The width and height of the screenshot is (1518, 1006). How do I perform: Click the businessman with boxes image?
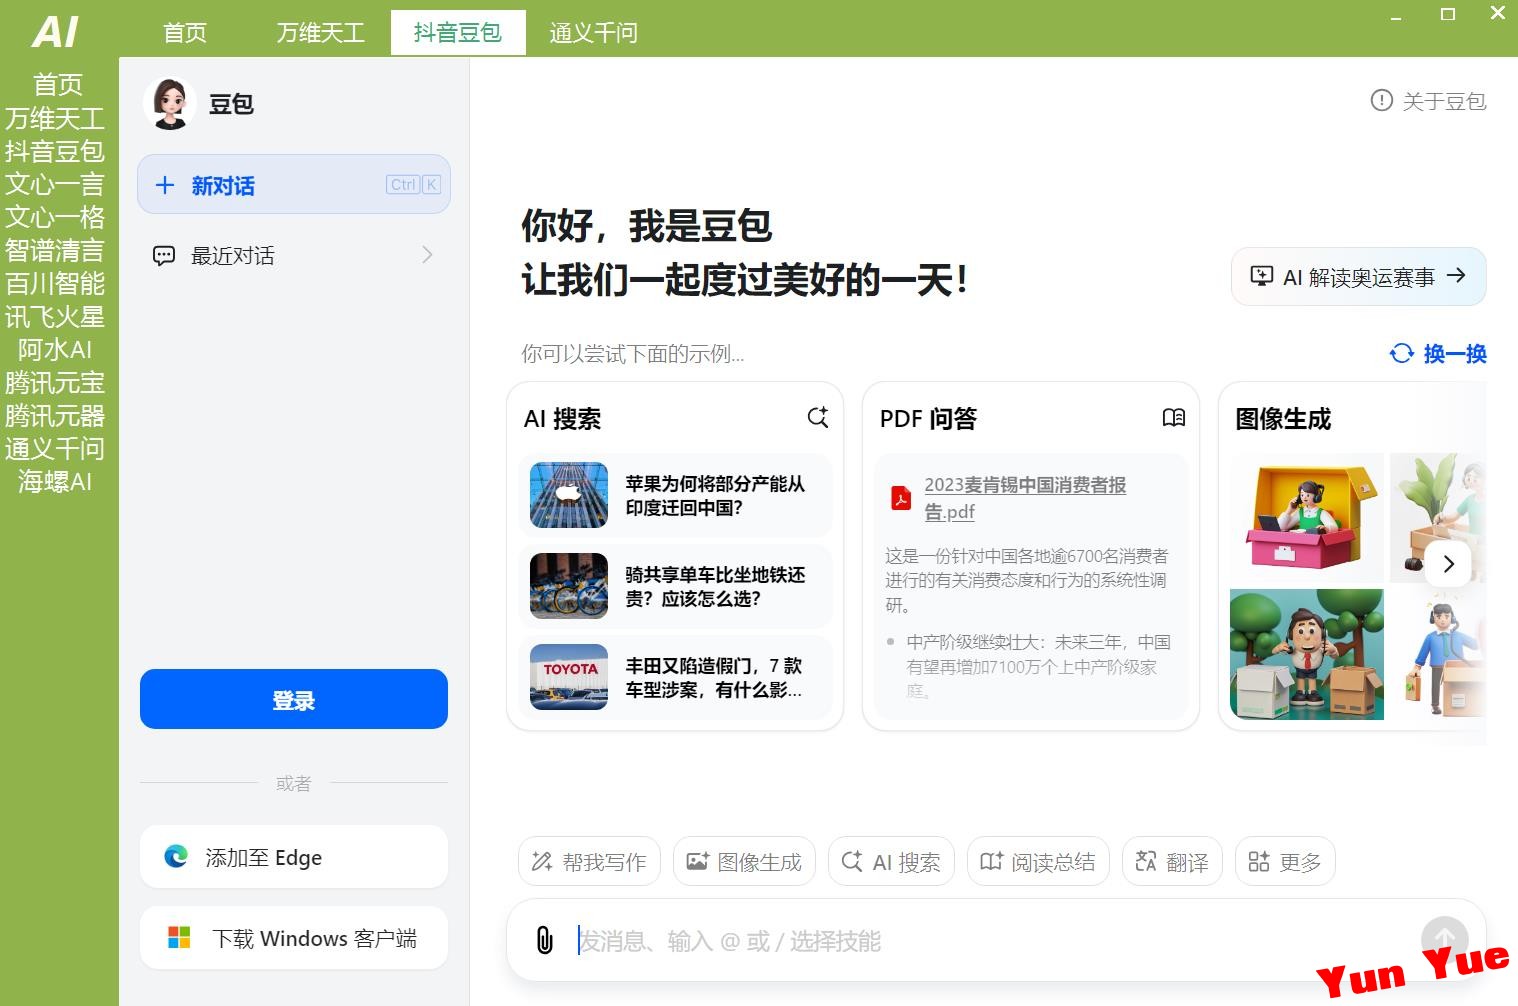pyautogui.click(x=1307, y=654)
